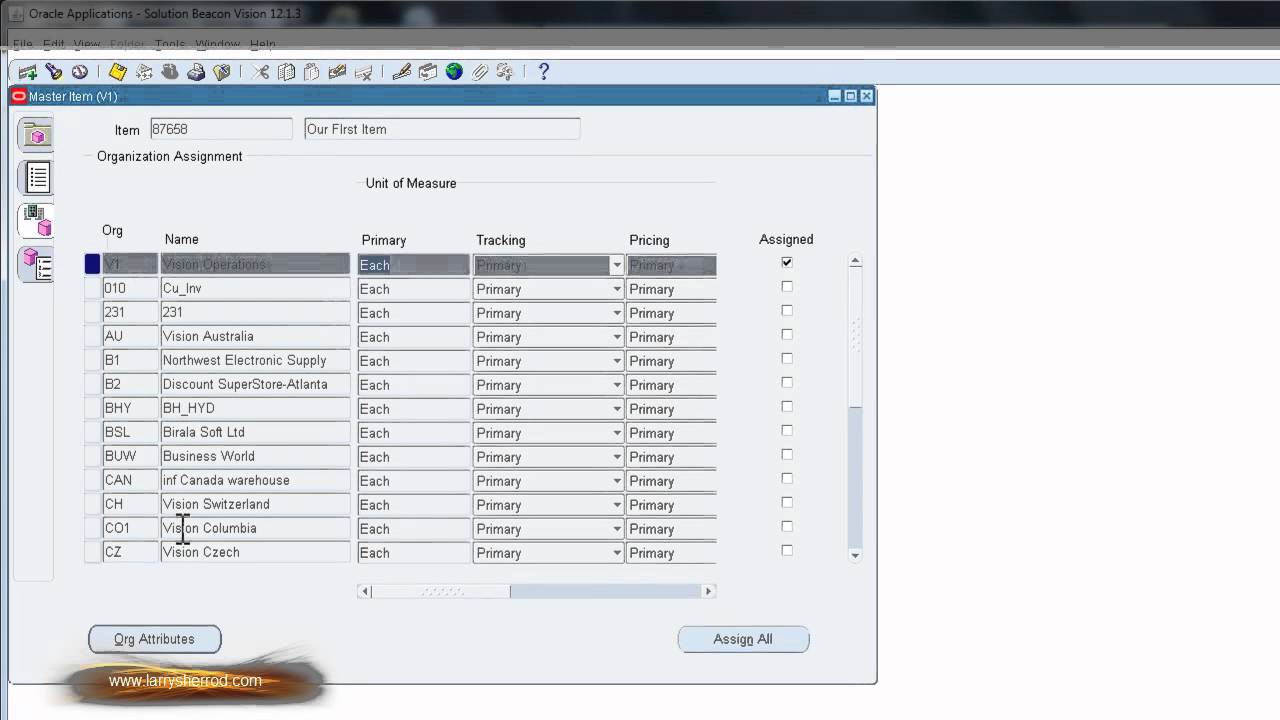Click the vertical scrollbar down arrow
This screenshot has width=1280, height=720.
855,555
